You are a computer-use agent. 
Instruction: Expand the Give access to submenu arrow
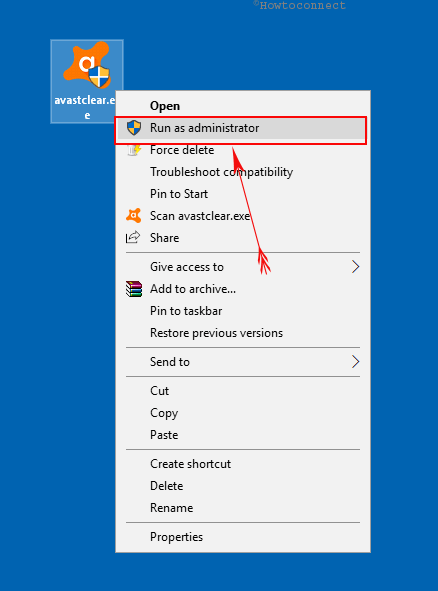point(355,267)
